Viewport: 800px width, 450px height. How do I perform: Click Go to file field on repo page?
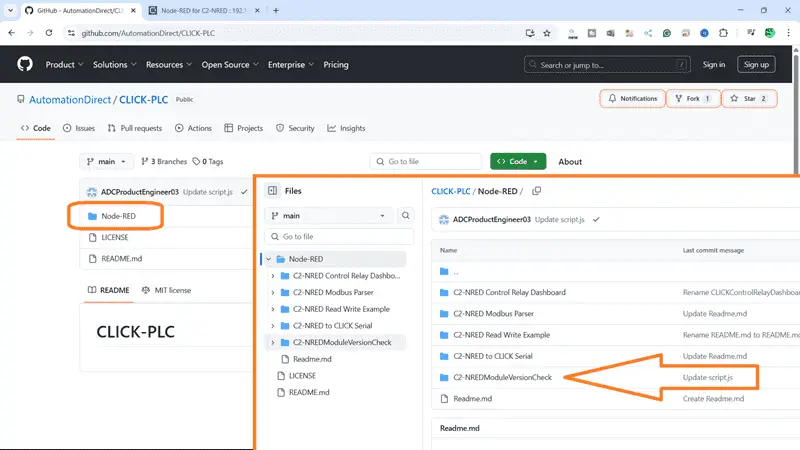(x=426, y=161)
